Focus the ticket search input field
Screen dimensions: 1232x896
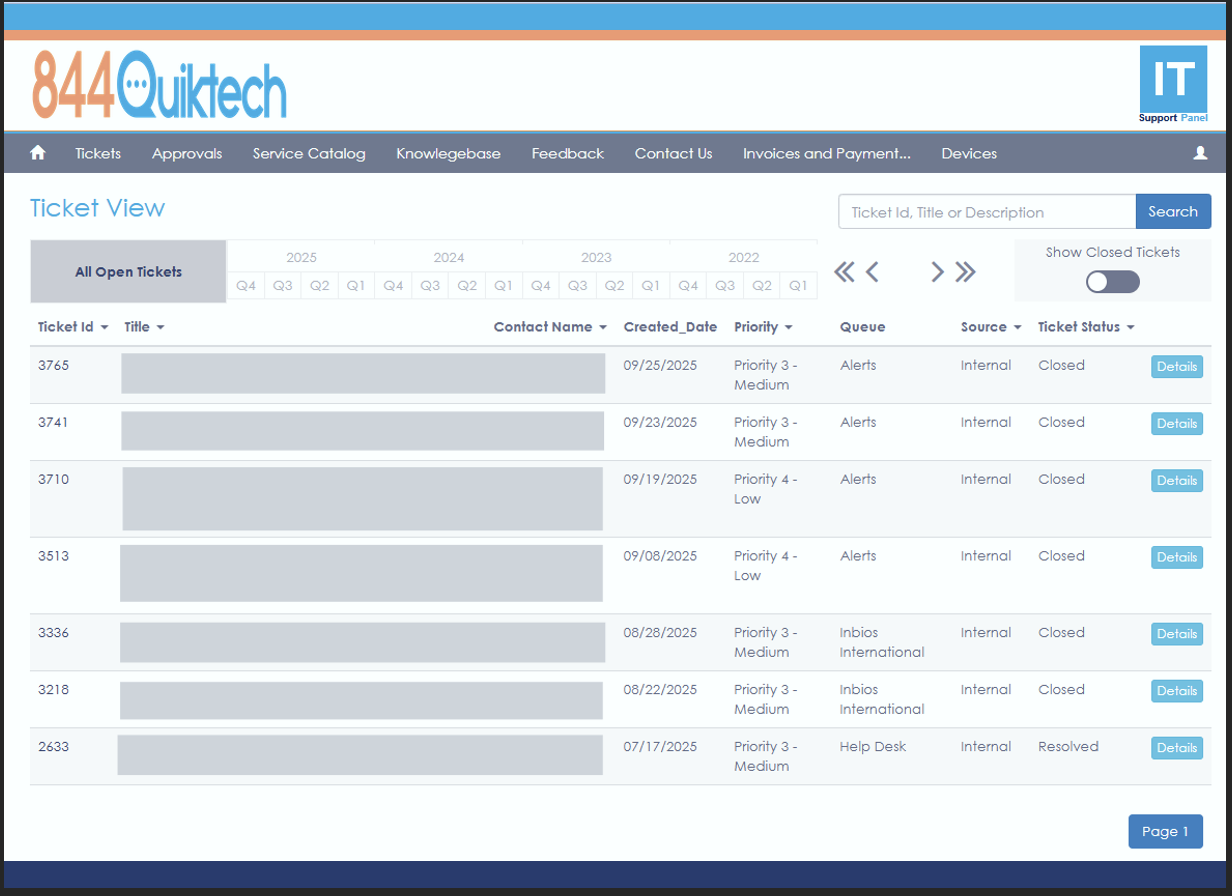click(x=986, y=212)
